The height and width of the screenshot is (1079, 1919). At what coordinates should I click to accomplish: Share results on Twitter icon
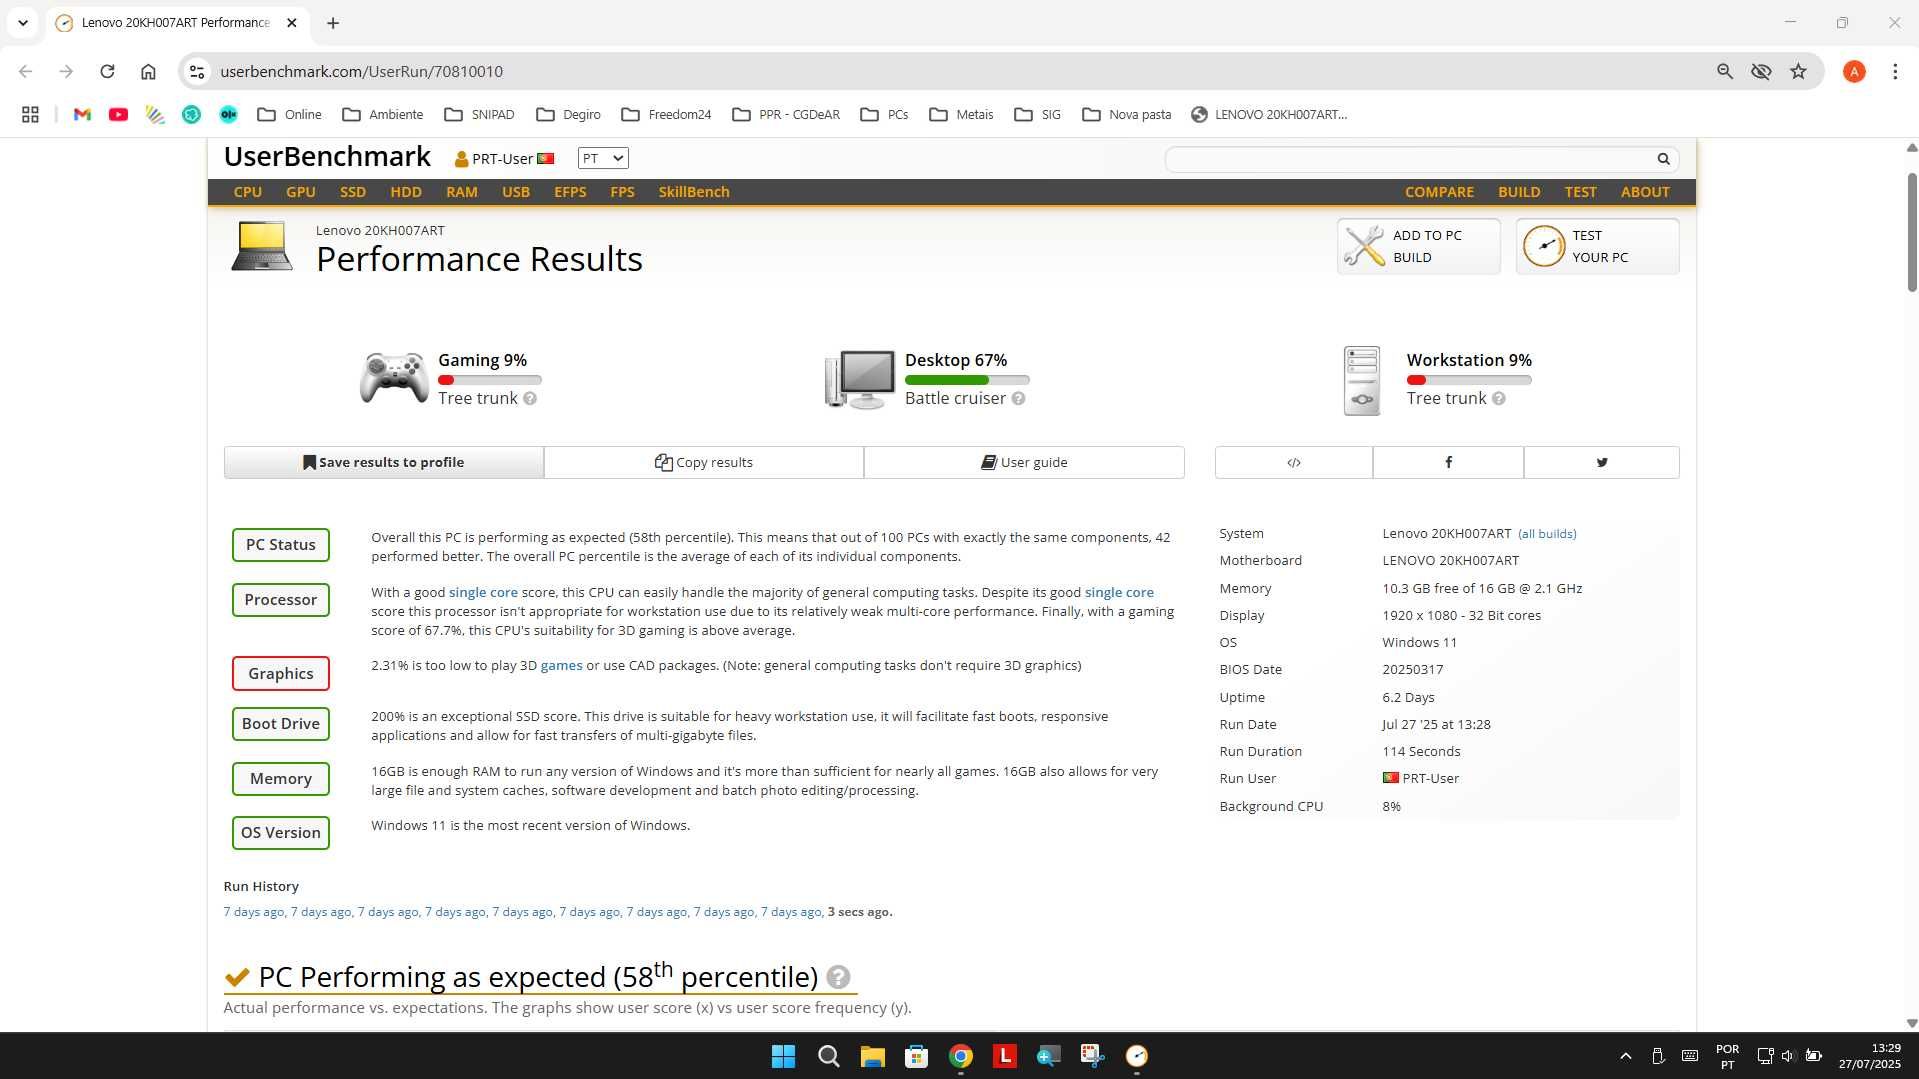pyautogui.click(x=1601, y=462)
